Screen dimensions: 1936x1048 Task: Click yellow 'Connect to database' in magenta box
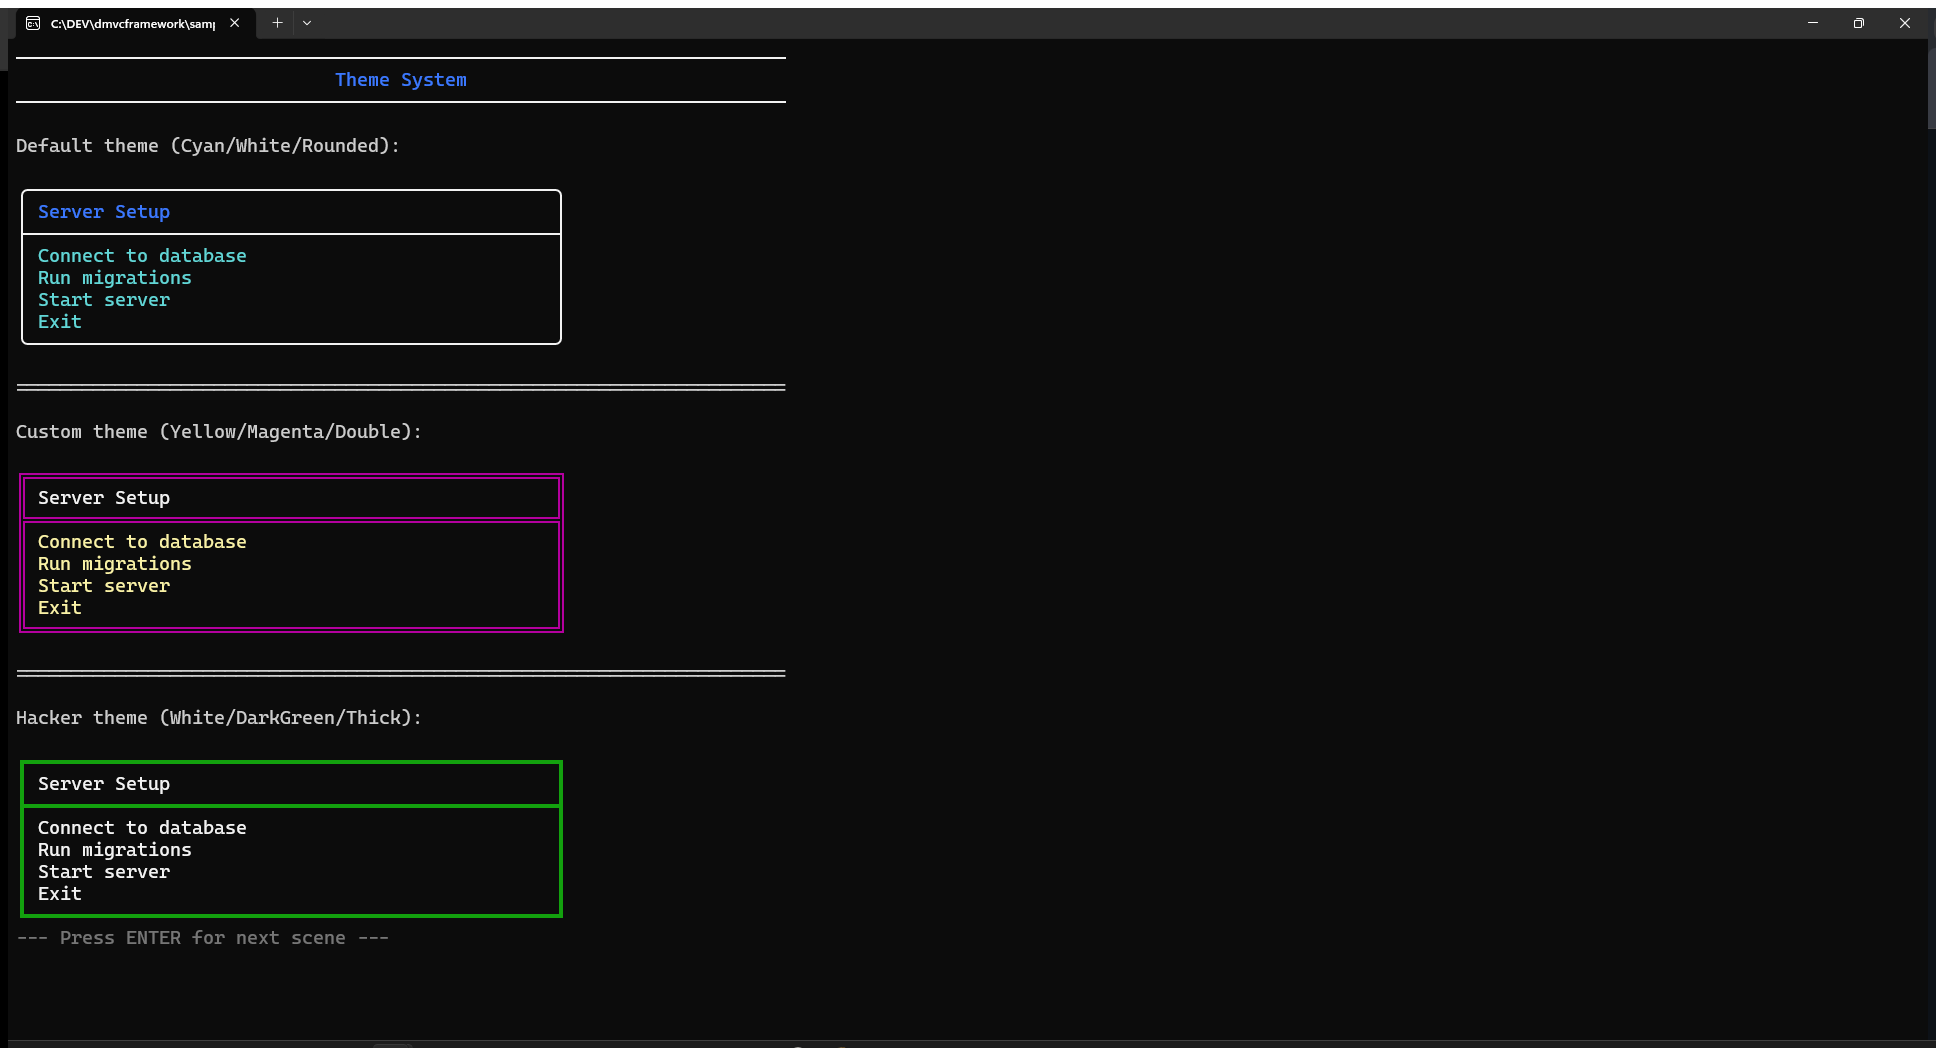click(x=142, y=542)
